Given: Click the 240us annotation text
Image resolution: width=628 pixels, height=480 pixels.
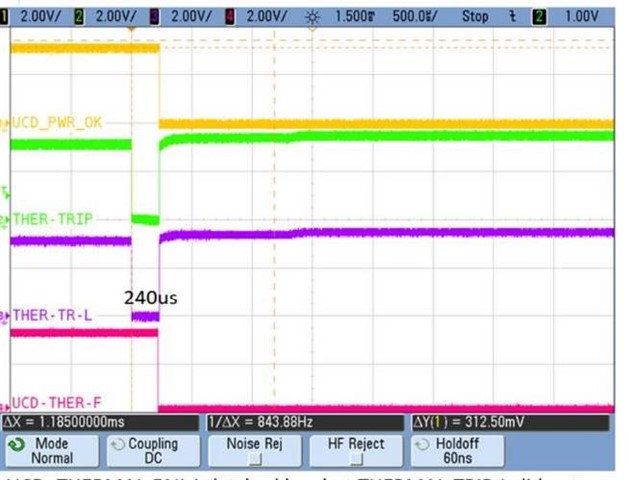Looking at the screenshot, I should 151,298.
